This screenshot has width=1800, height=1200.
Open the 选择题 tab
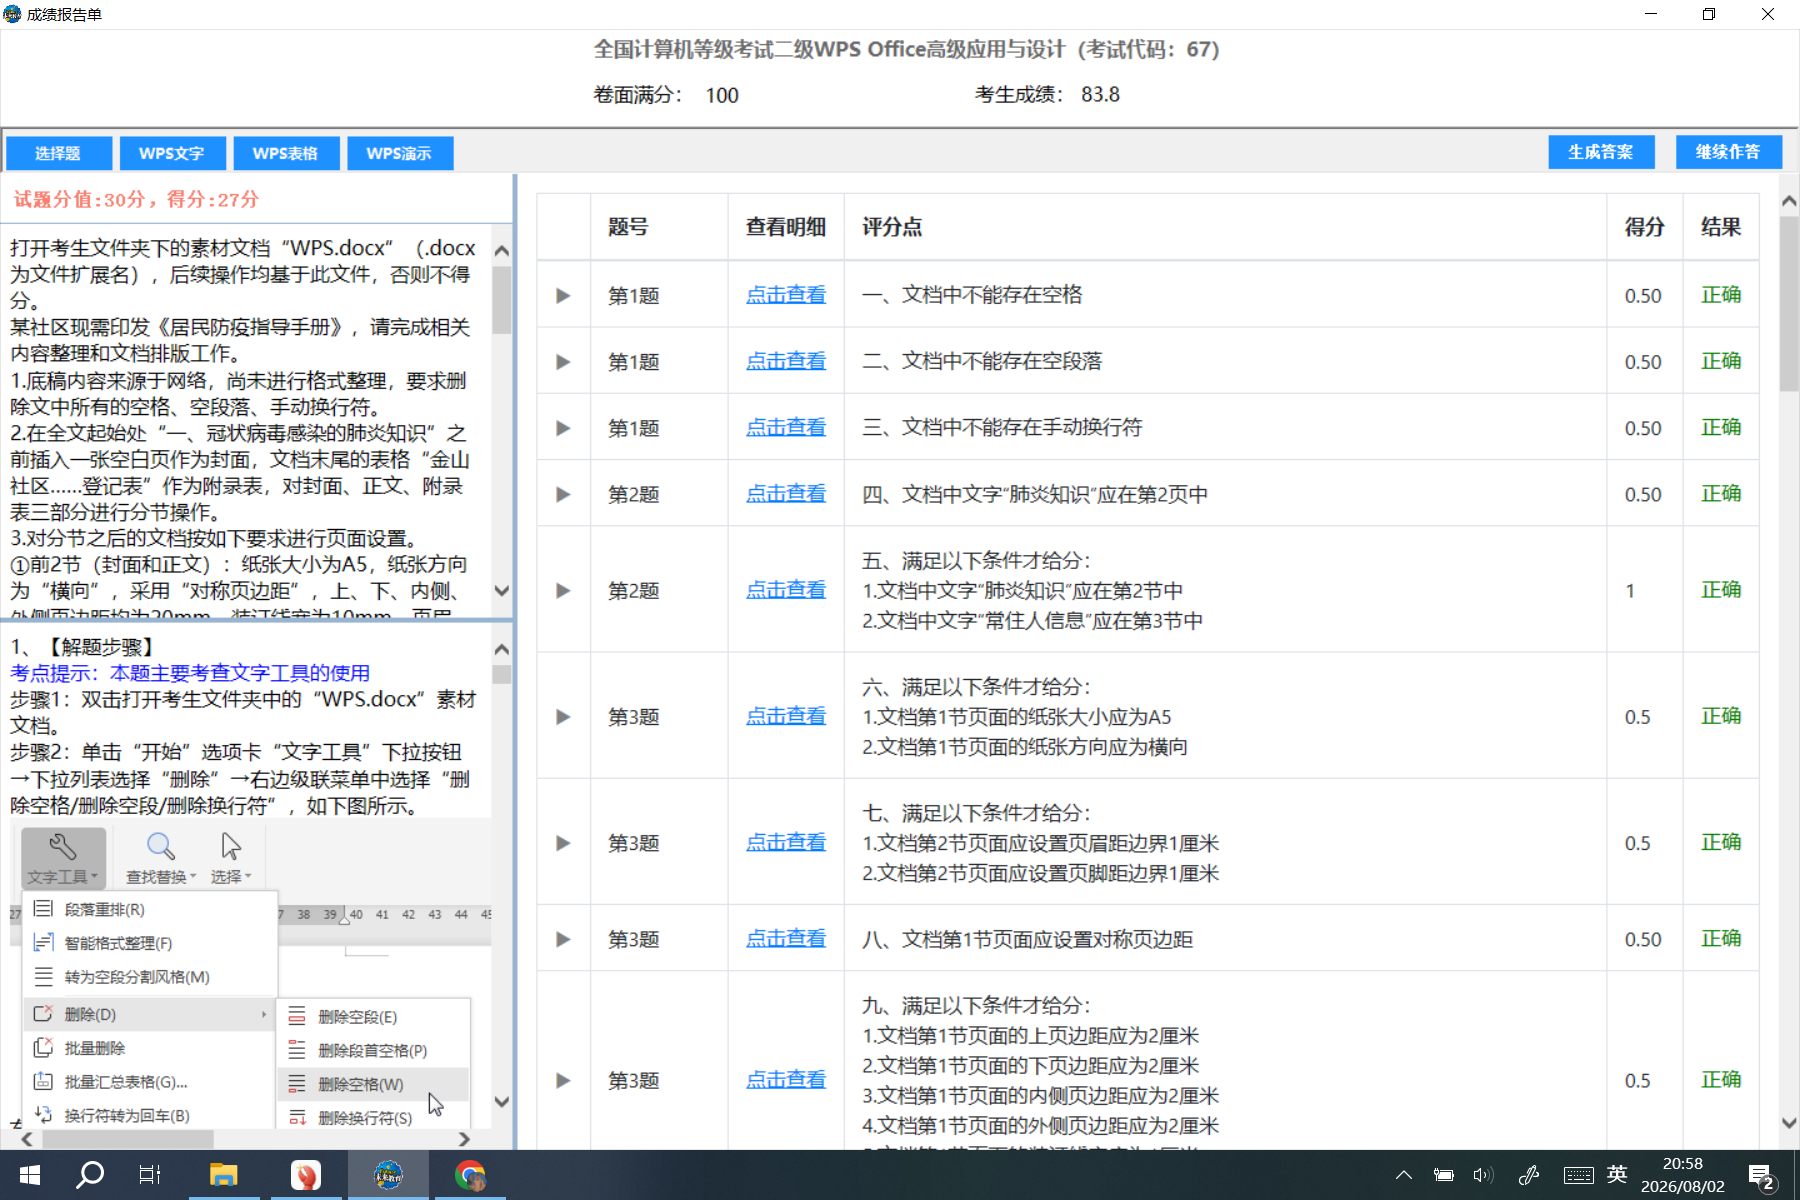coord(58,153)
